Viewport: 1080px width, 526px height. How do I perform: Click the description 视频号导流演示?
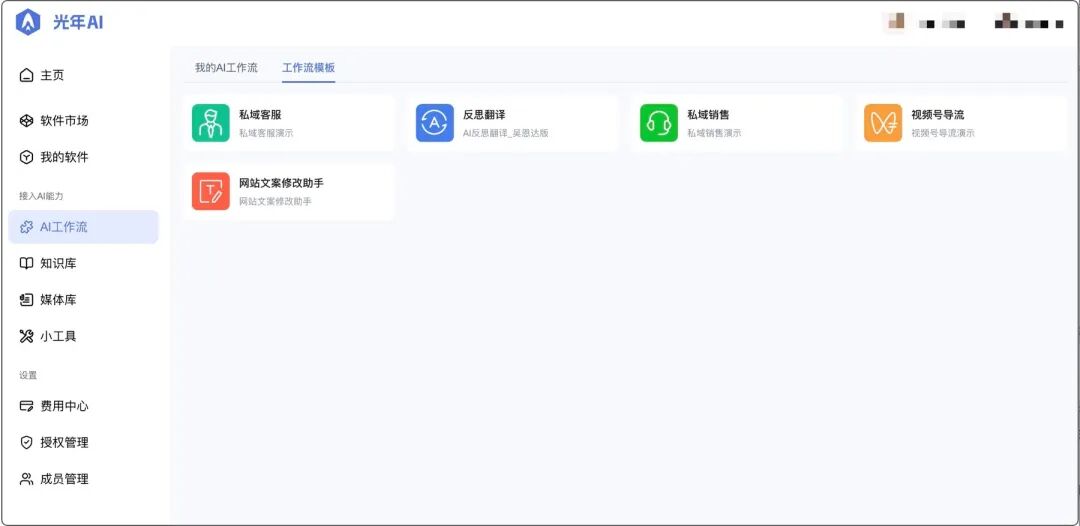pyautogui.click(x=943, y=133)
